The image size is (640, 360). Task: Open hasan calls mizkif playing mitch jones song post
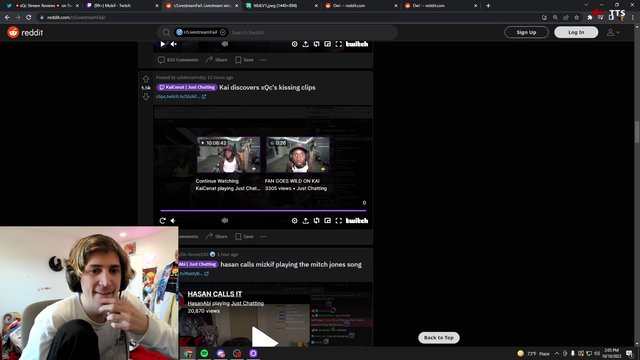(291, 264)
